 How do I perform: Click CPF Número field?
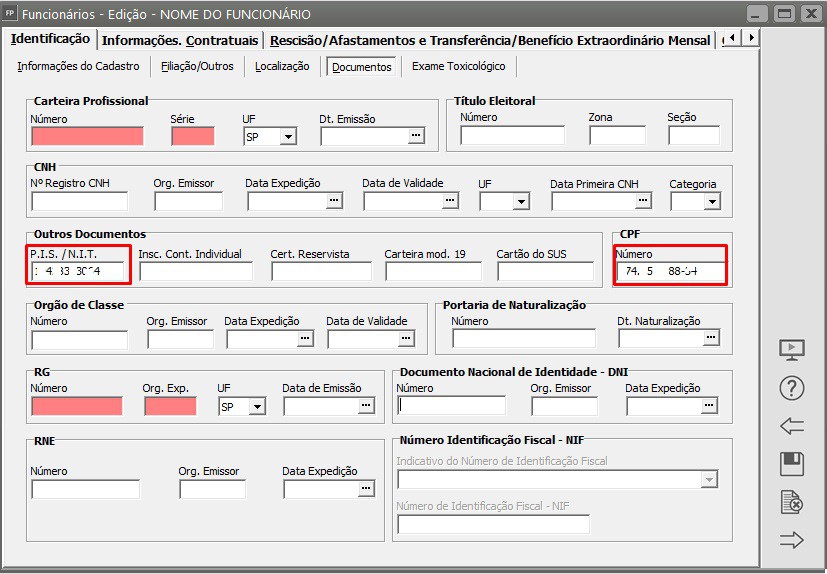(670, 272)
